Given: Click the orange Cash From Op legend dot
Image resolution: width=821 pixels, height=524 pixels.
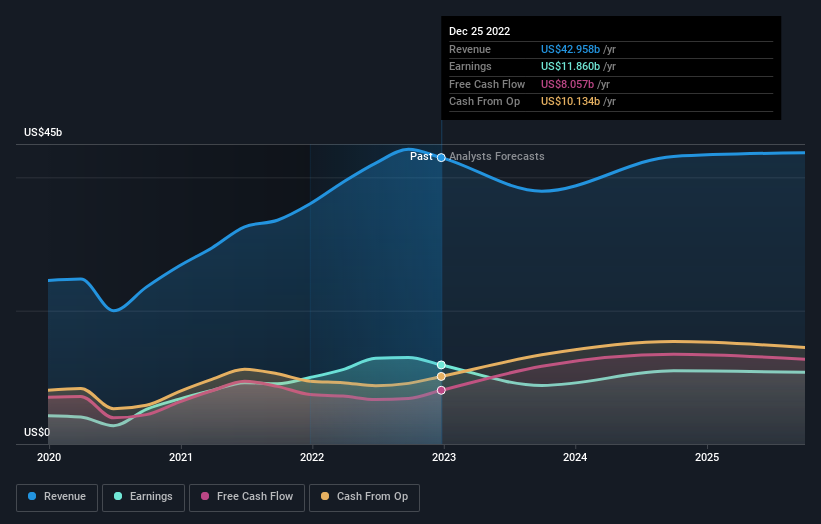Looking at the screenshot, I should point(325,496).
